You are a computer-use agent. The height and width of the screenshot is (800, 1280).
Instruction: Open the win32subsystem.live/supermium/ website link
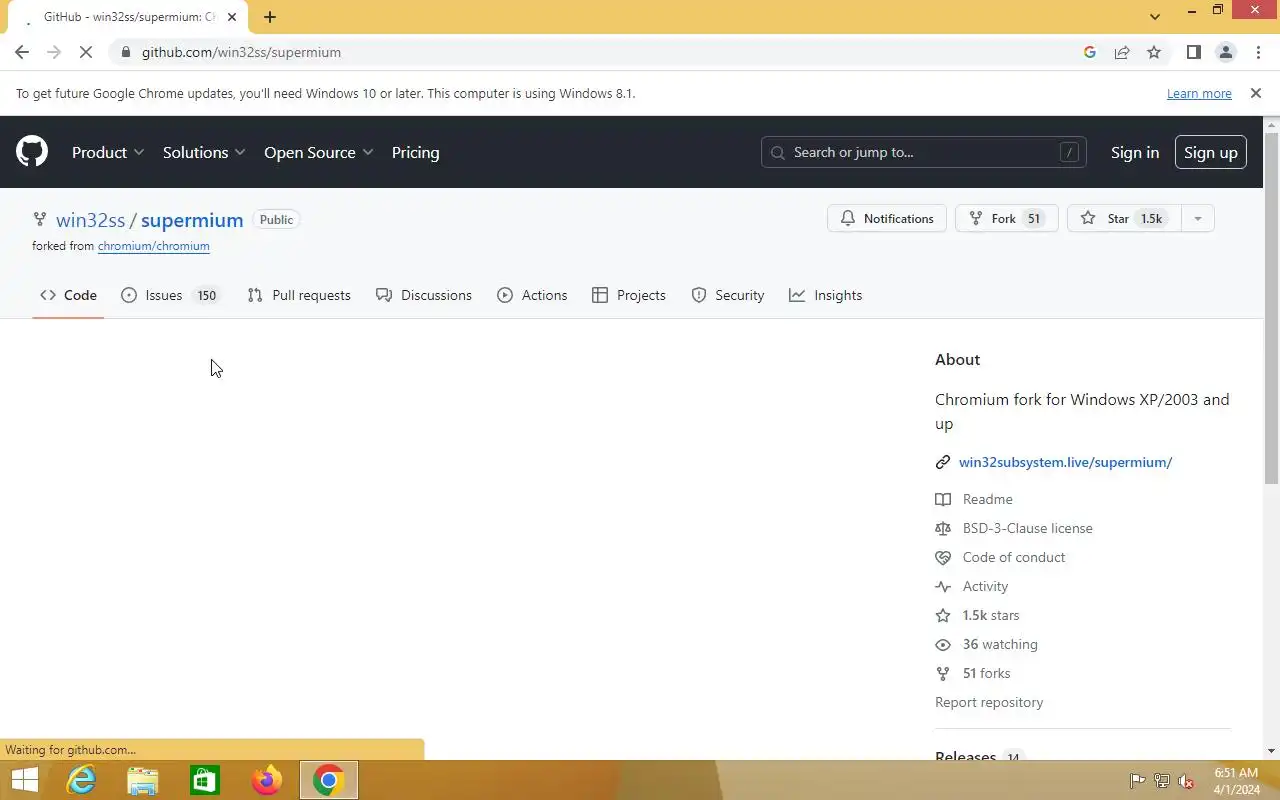1065,462
